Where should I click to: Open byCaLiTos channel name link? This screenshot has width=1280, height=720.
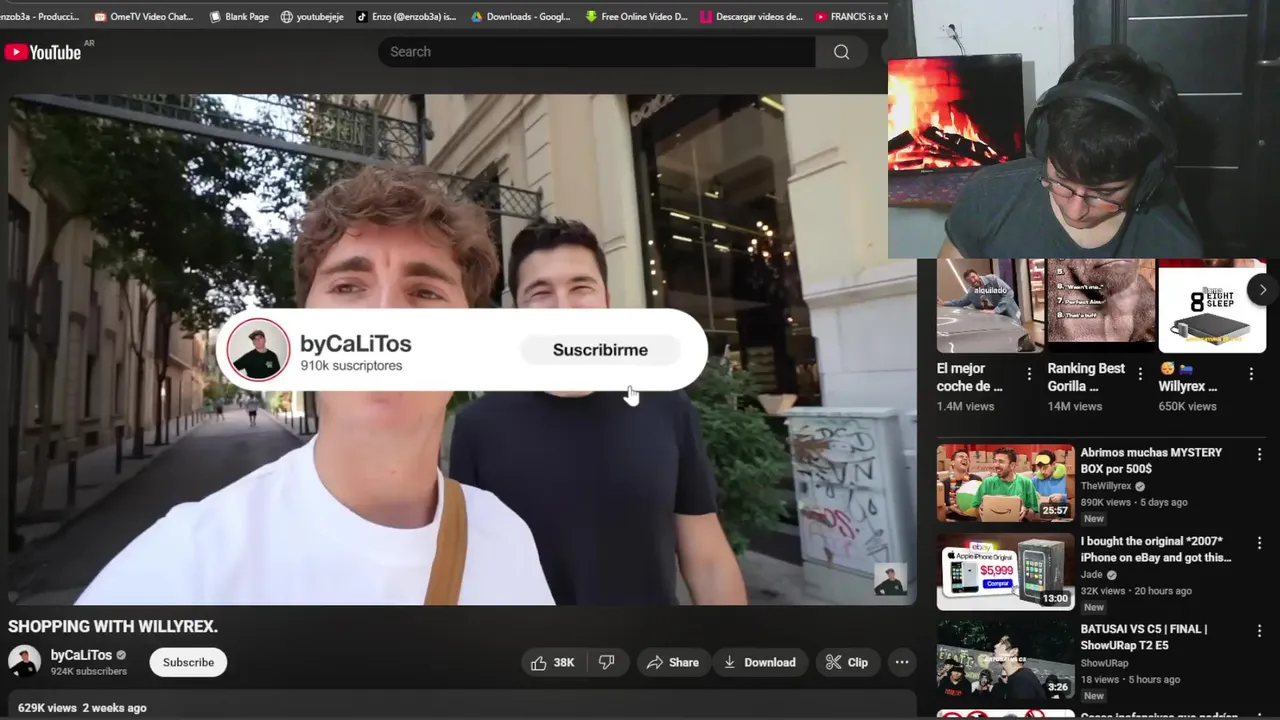81,655
